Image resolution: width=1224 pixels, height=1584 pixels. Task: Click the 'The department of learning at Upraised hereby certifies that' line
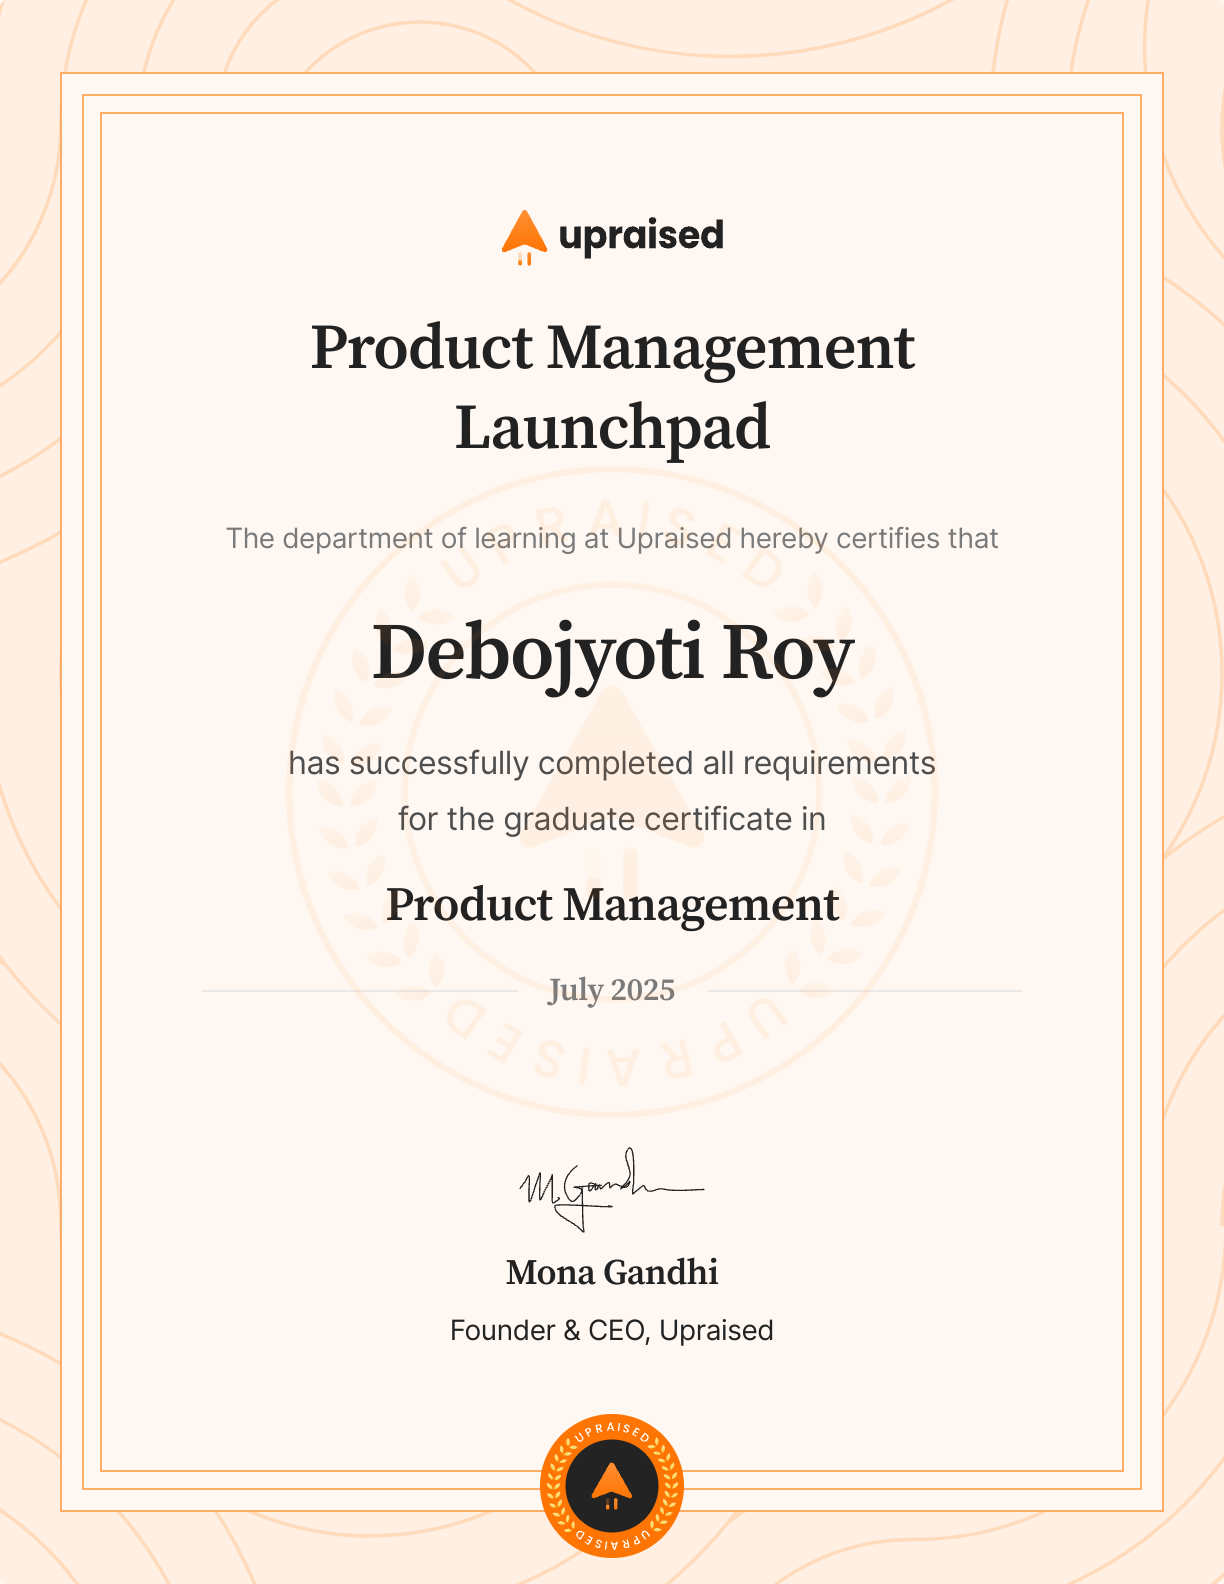tap(612, 539)
